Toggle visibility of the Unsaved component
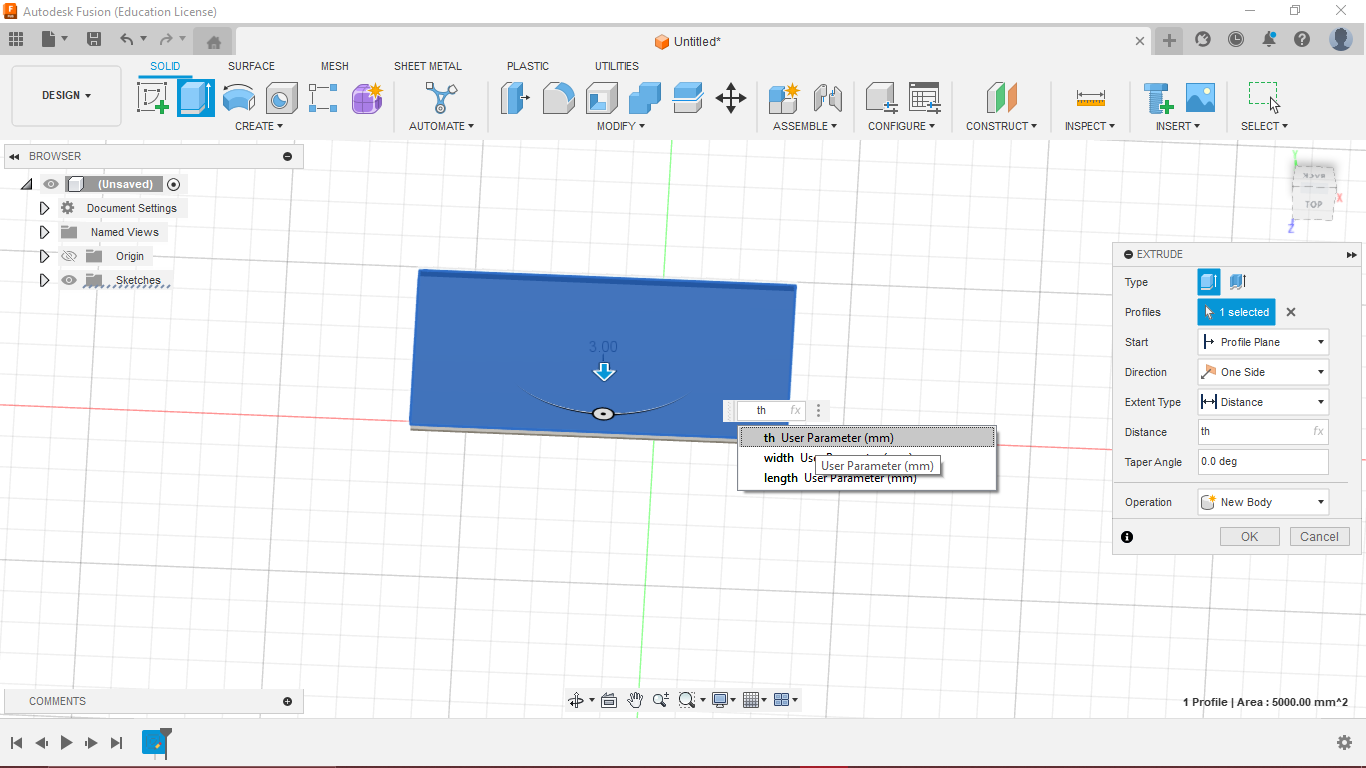 click(51, 184)
